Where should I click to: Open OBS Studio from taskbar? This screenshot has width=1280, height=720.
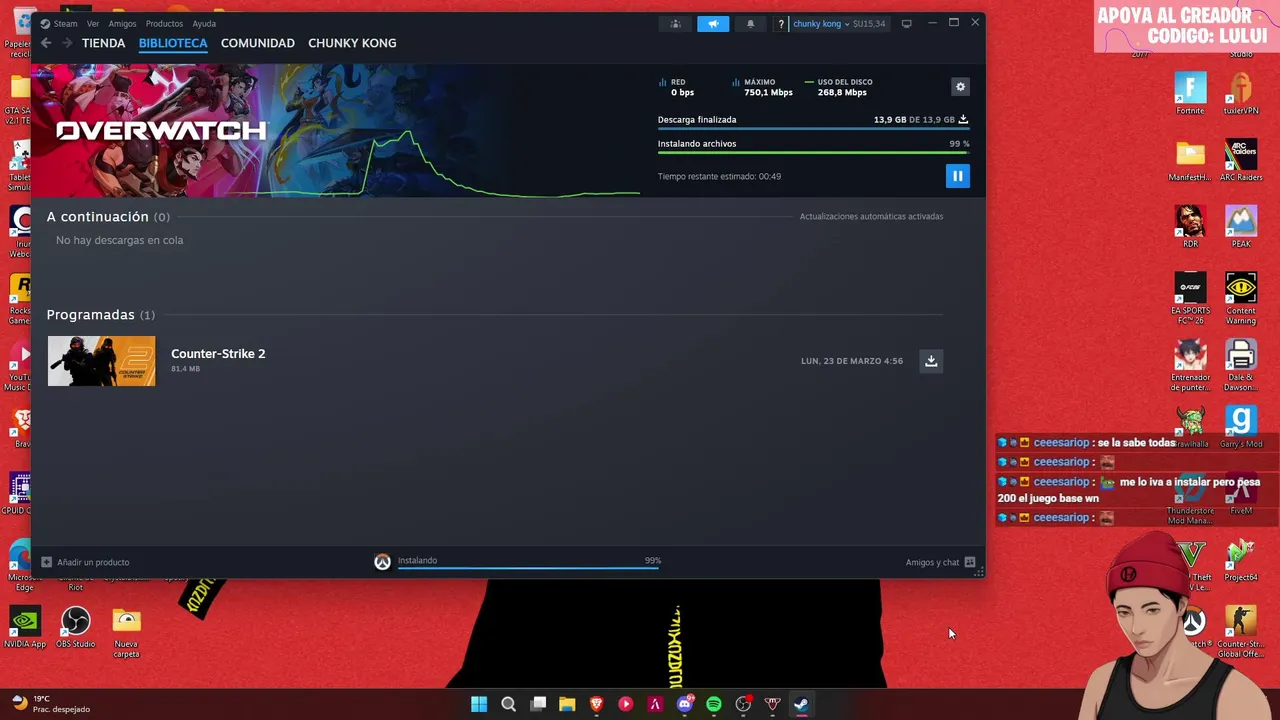[743, 704]
